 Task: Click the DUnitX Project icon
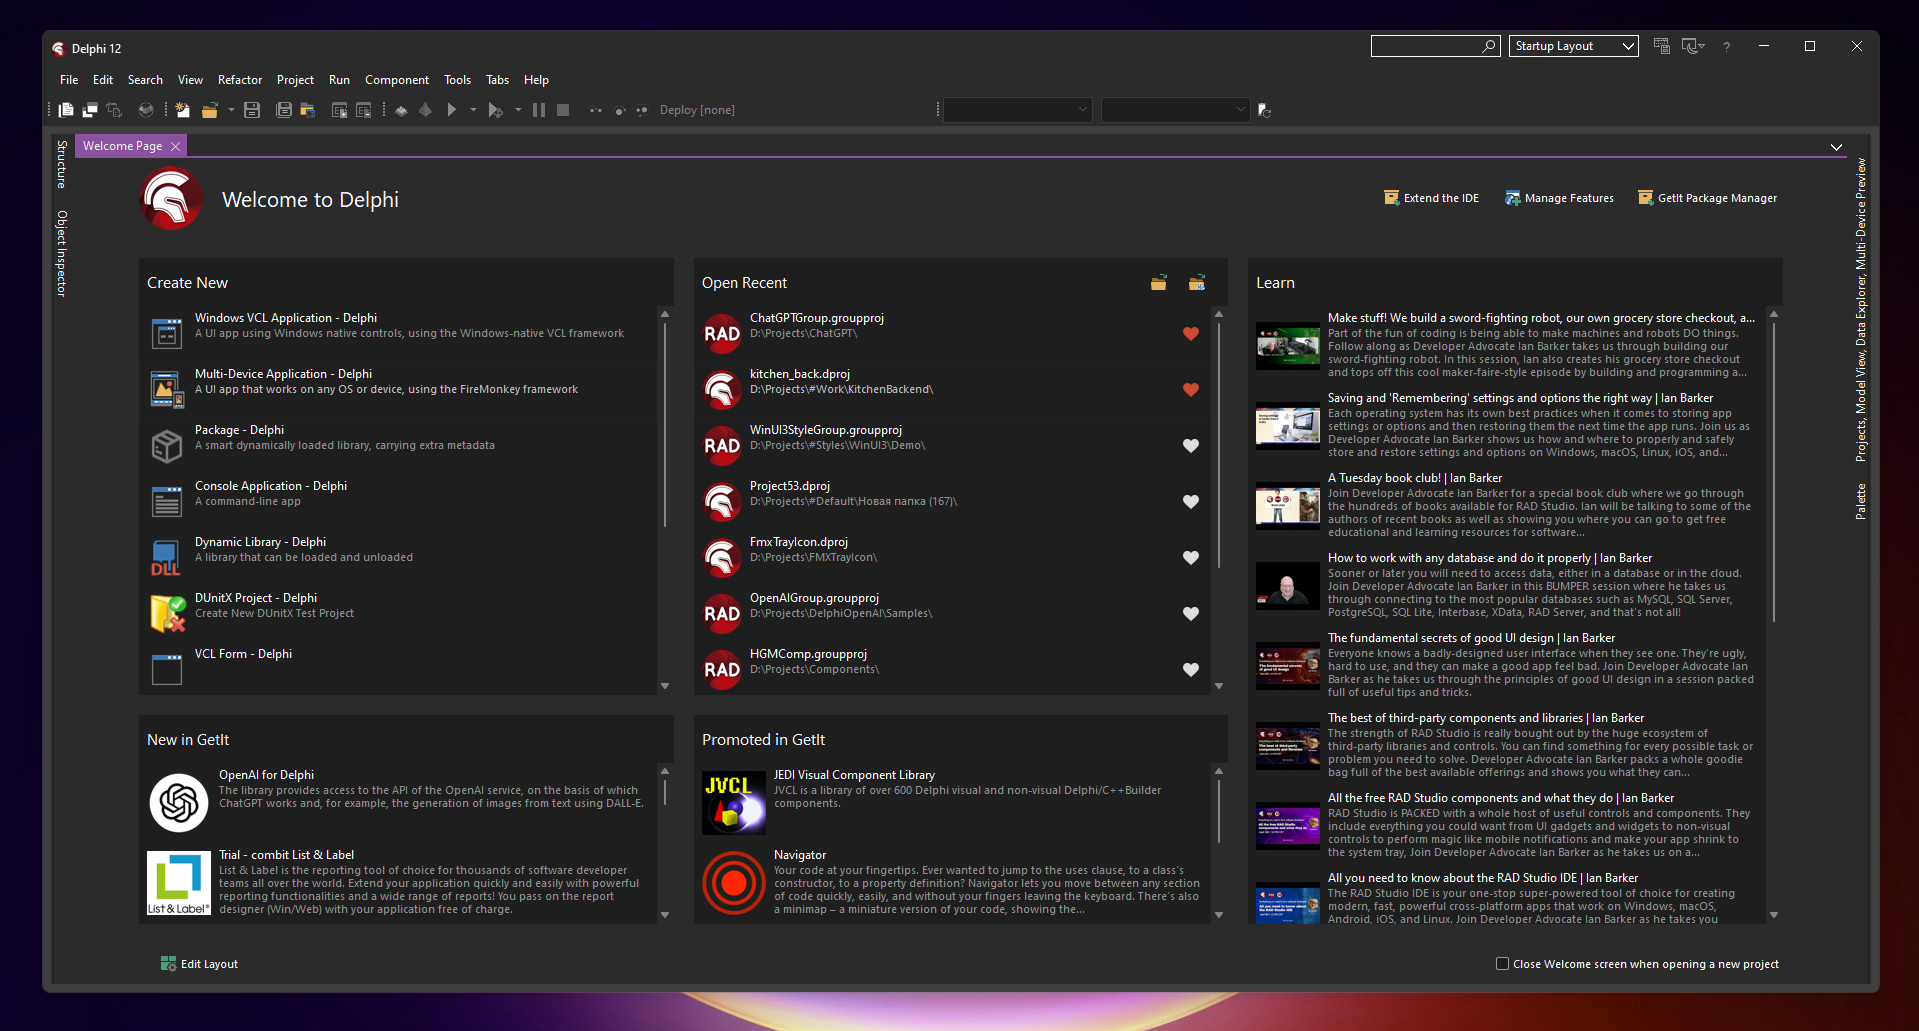click(167, 613)
